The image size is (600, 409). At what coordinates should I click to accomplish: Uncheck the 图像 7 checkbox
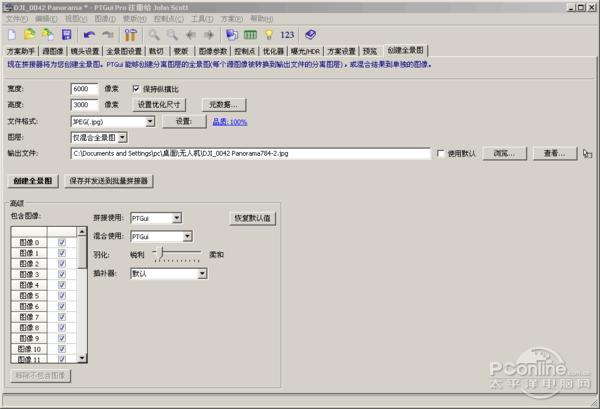(62, 317)
